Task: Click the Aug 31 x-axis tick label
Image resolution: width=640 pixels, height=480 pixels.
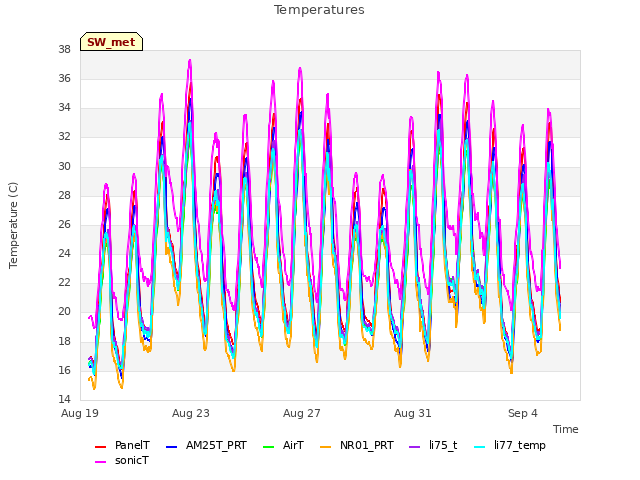Action: 413,413
